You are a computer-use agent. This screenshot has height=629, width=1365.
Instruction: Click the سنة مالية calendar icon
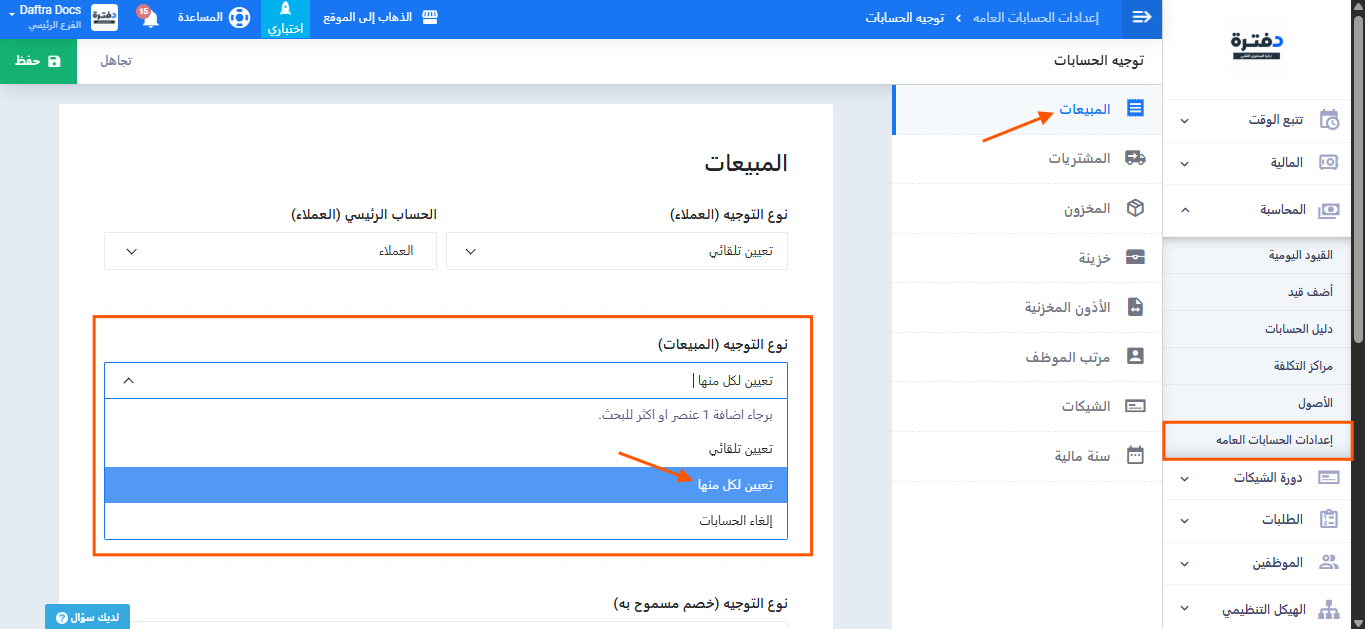point(1135,455)
